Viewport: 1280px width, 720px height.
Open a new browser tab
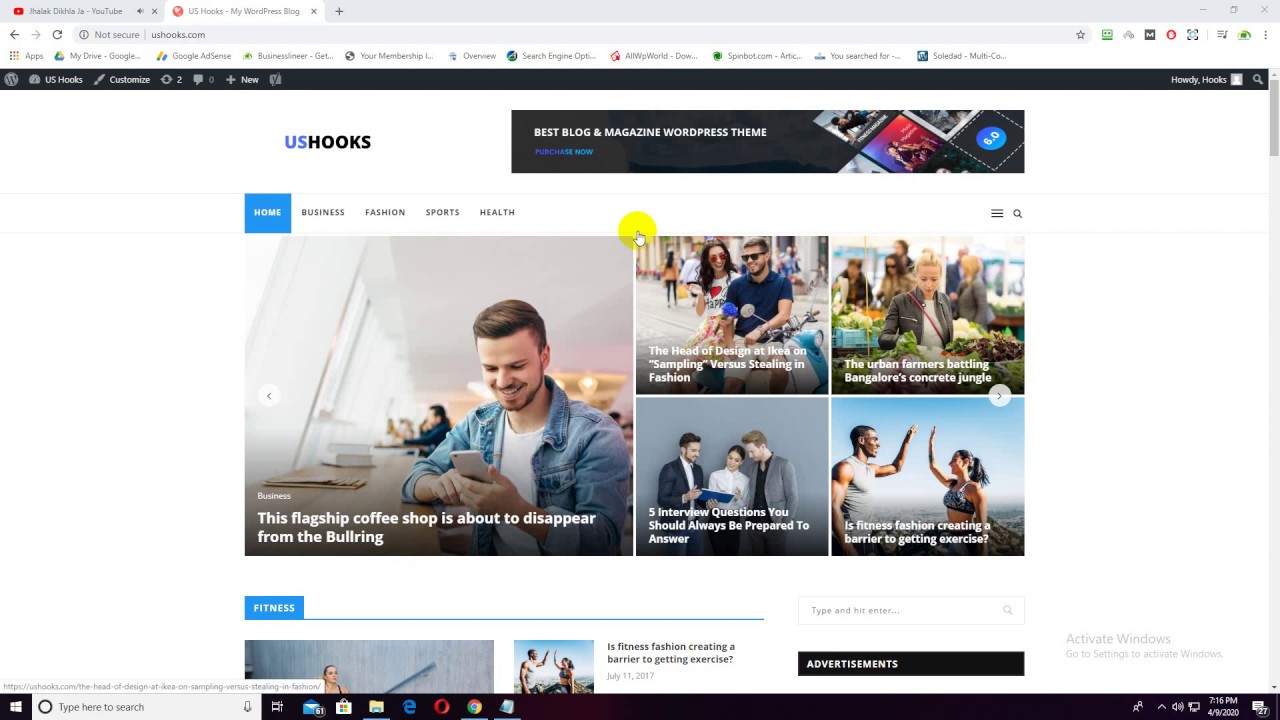pyautogui.click(x=339, y=11)
